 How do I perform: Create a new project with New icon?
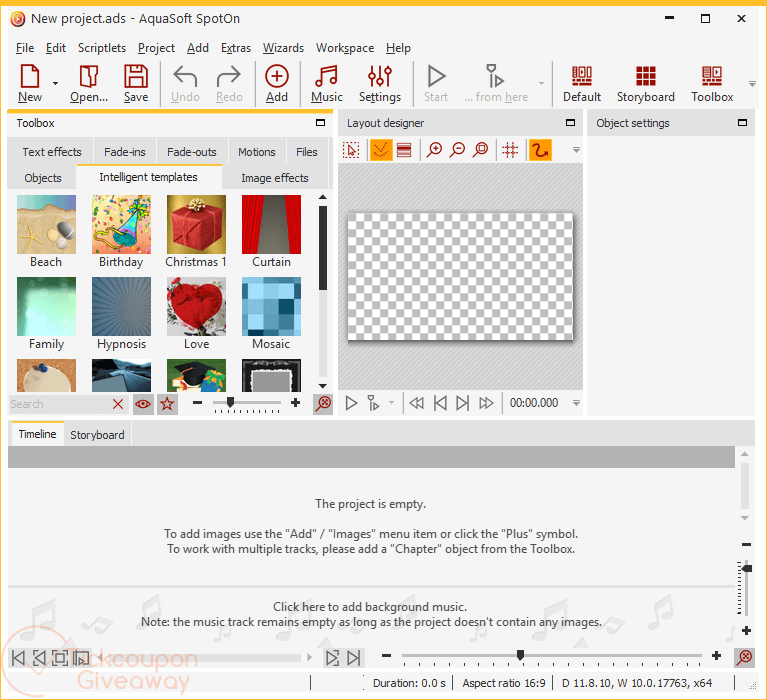click(30, 83)
